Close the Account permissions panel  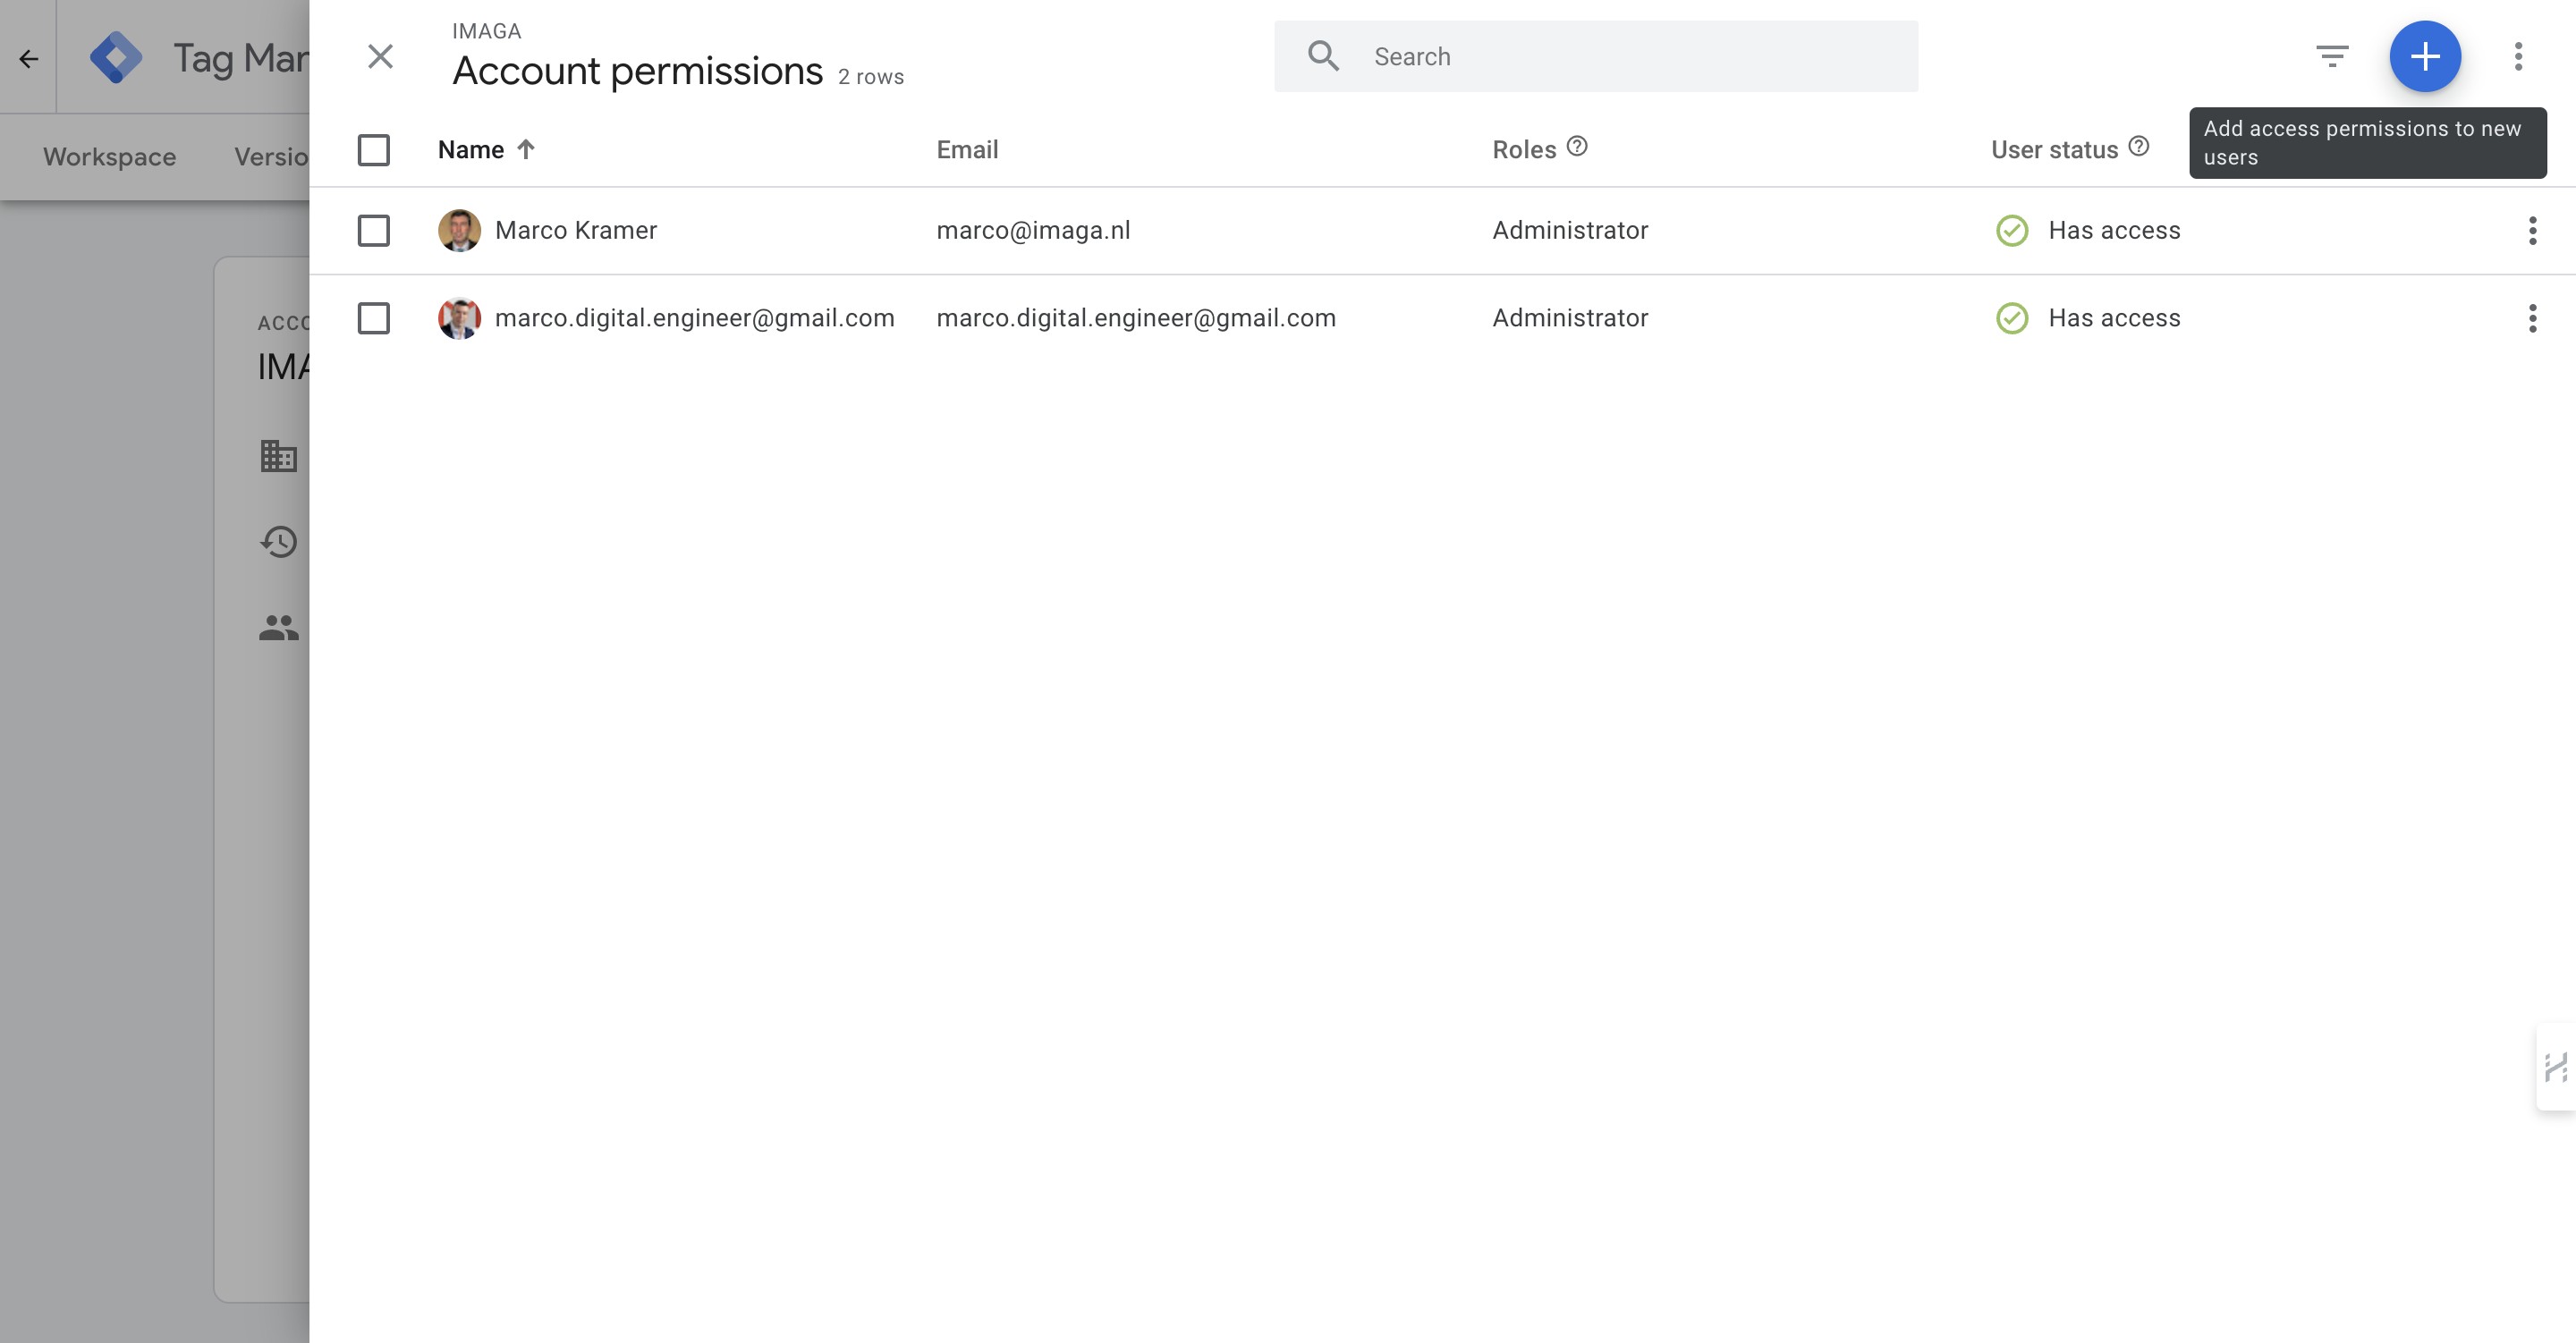point(380,57)
